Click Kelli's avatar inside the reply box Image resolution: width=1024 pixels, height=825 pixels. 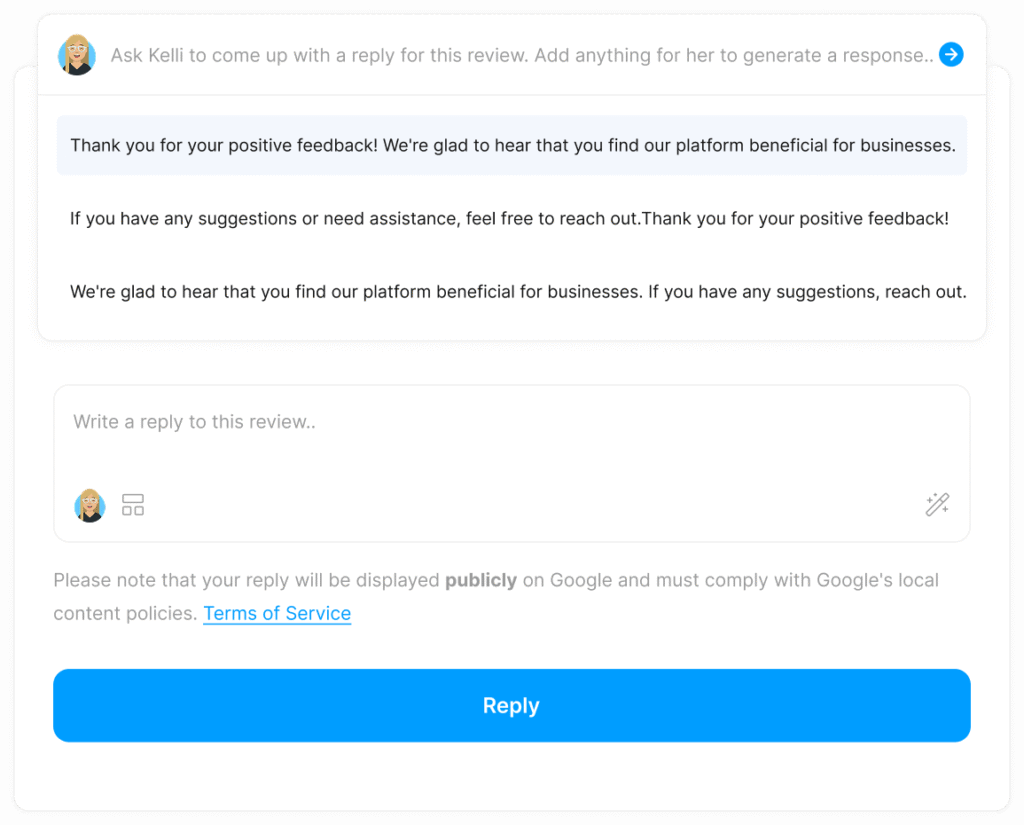[x=90, y=505]
